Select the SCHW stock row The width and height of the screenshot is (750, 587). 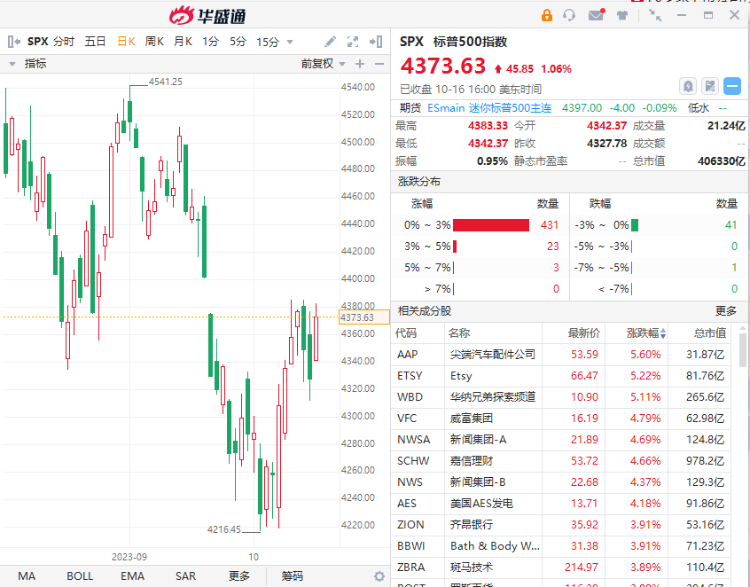point(561,461)
